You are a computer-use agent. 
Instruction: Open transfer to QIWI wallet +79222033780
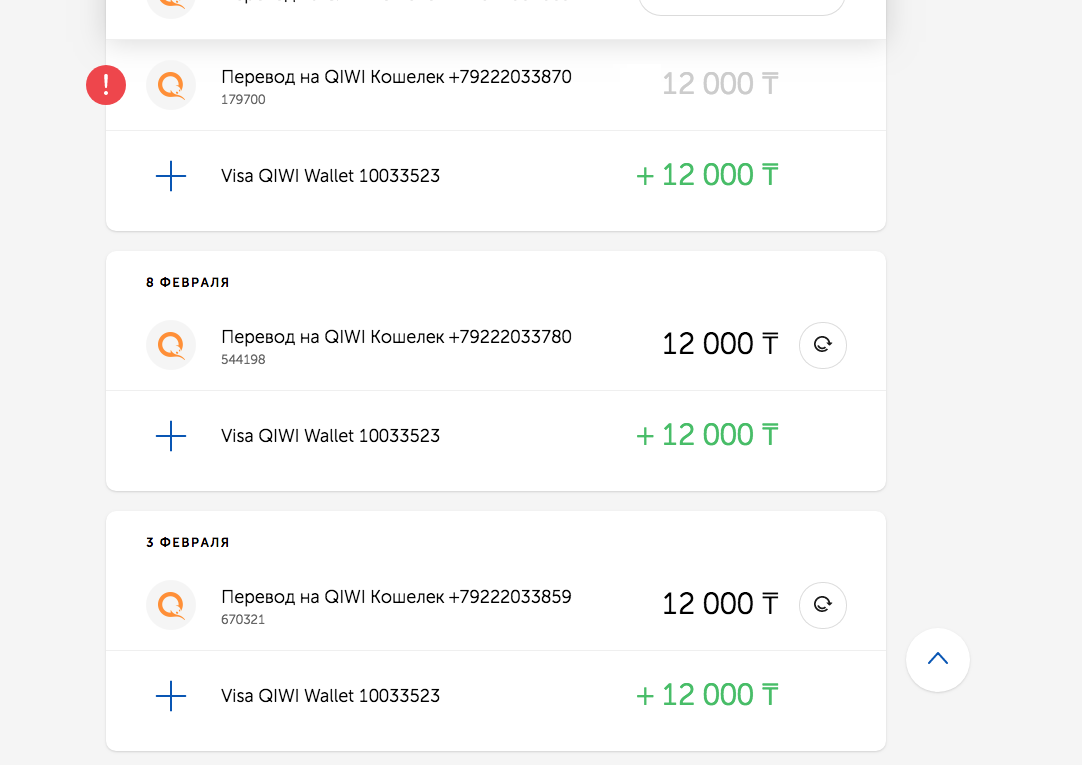coord(396,337)
